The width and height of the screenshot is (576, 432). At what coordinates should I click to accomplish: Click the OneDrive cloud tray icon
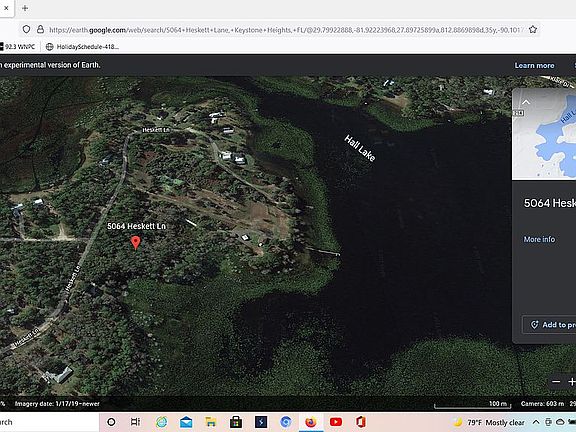pyautogui.click(x=560, y=422)
